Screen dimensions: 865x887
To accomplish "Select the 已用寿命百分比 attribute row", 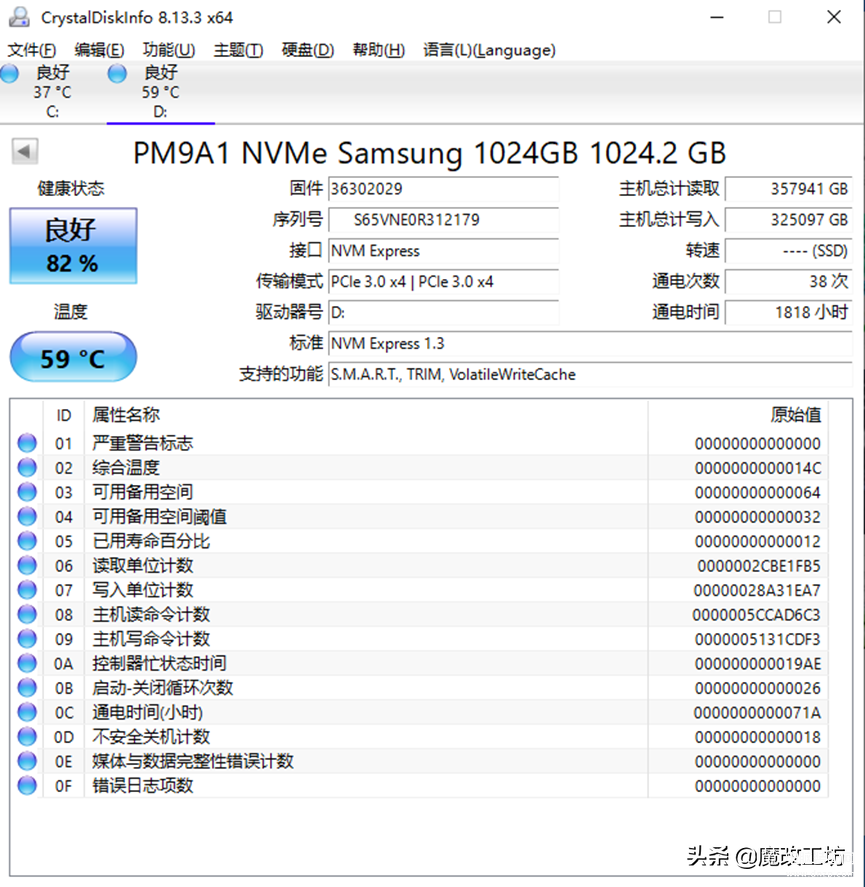I will coord(419,541).
